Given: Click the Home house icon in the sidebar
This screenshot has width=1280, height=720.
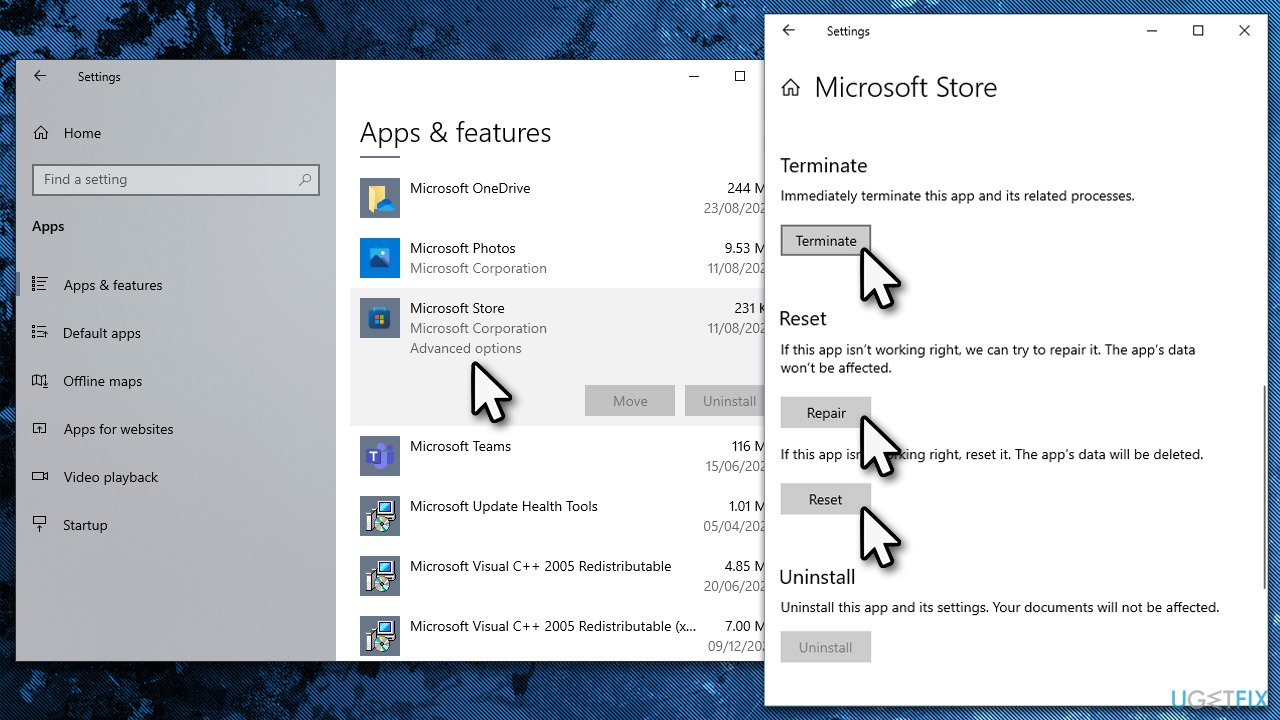Looking at the screenshot, I should click(x=40, y=133).
